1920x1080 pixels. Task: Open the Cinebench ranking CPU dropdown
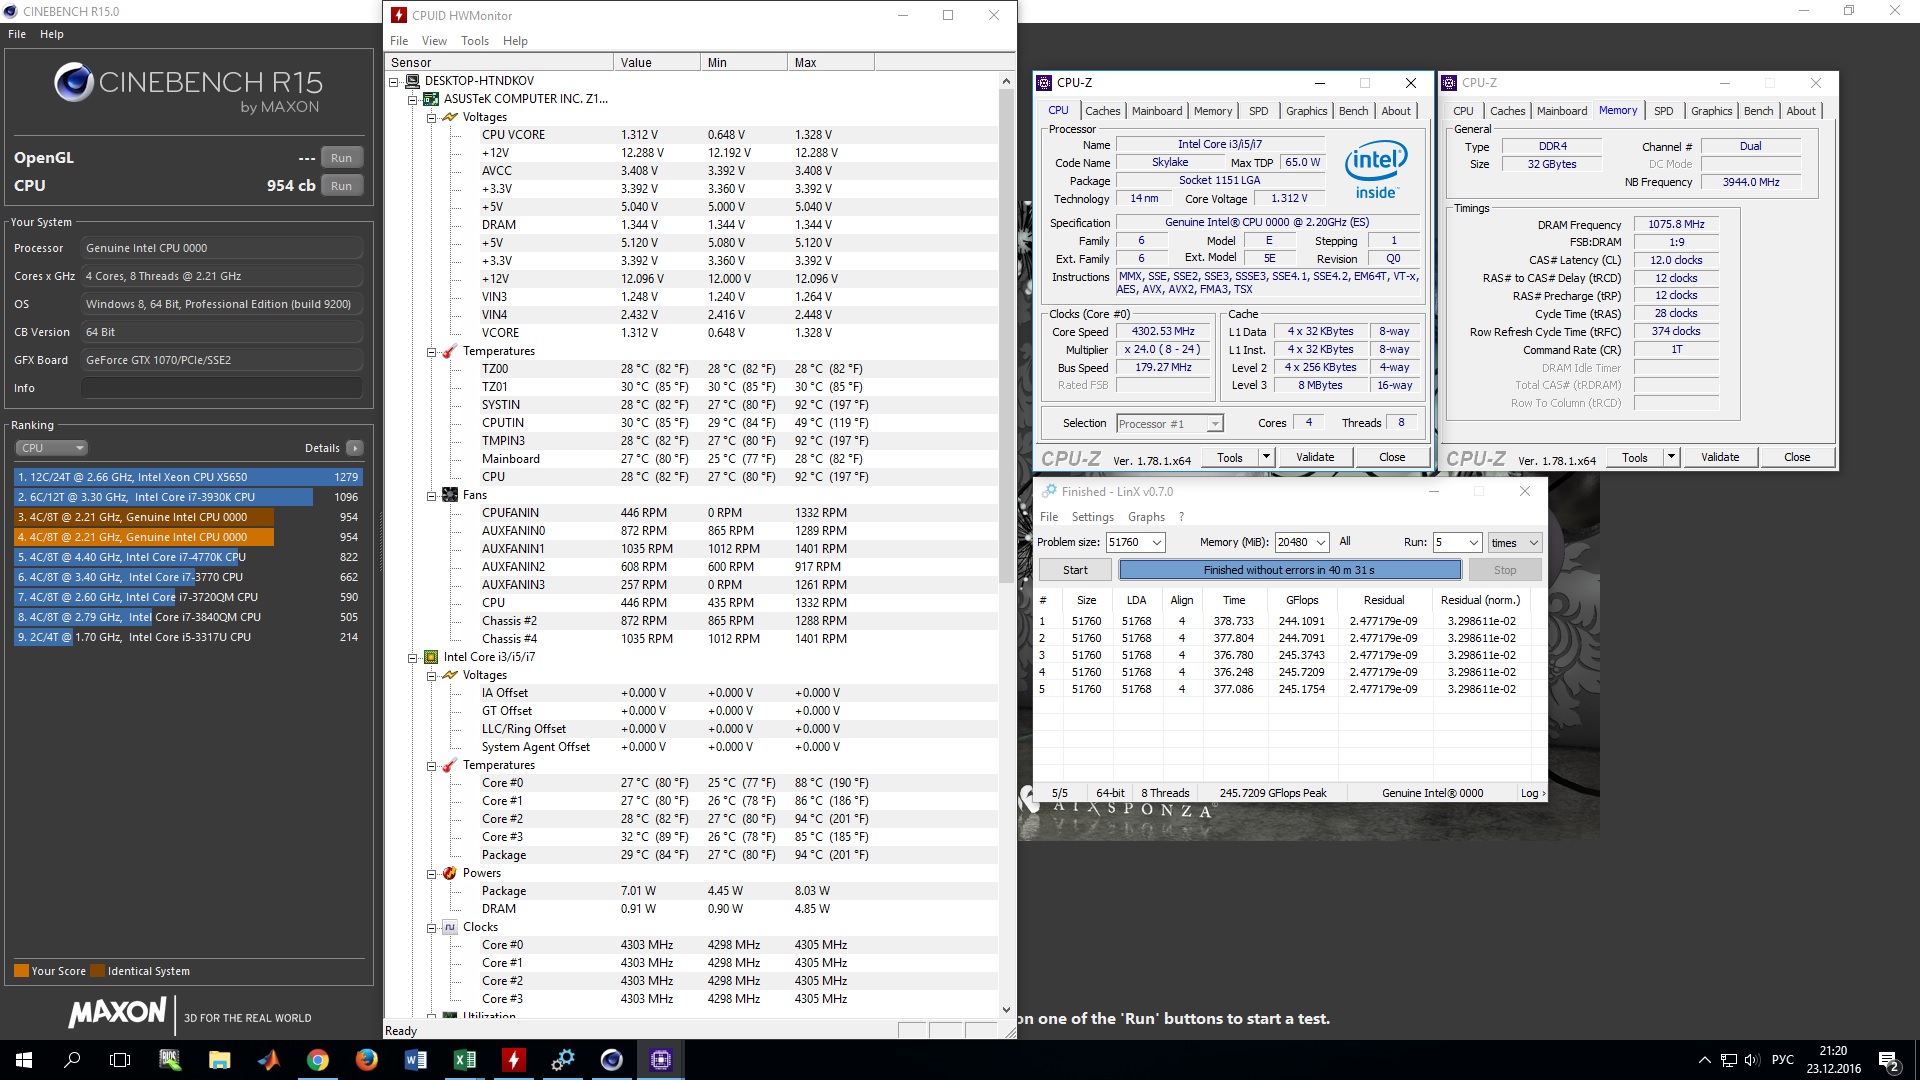(52, 448)
